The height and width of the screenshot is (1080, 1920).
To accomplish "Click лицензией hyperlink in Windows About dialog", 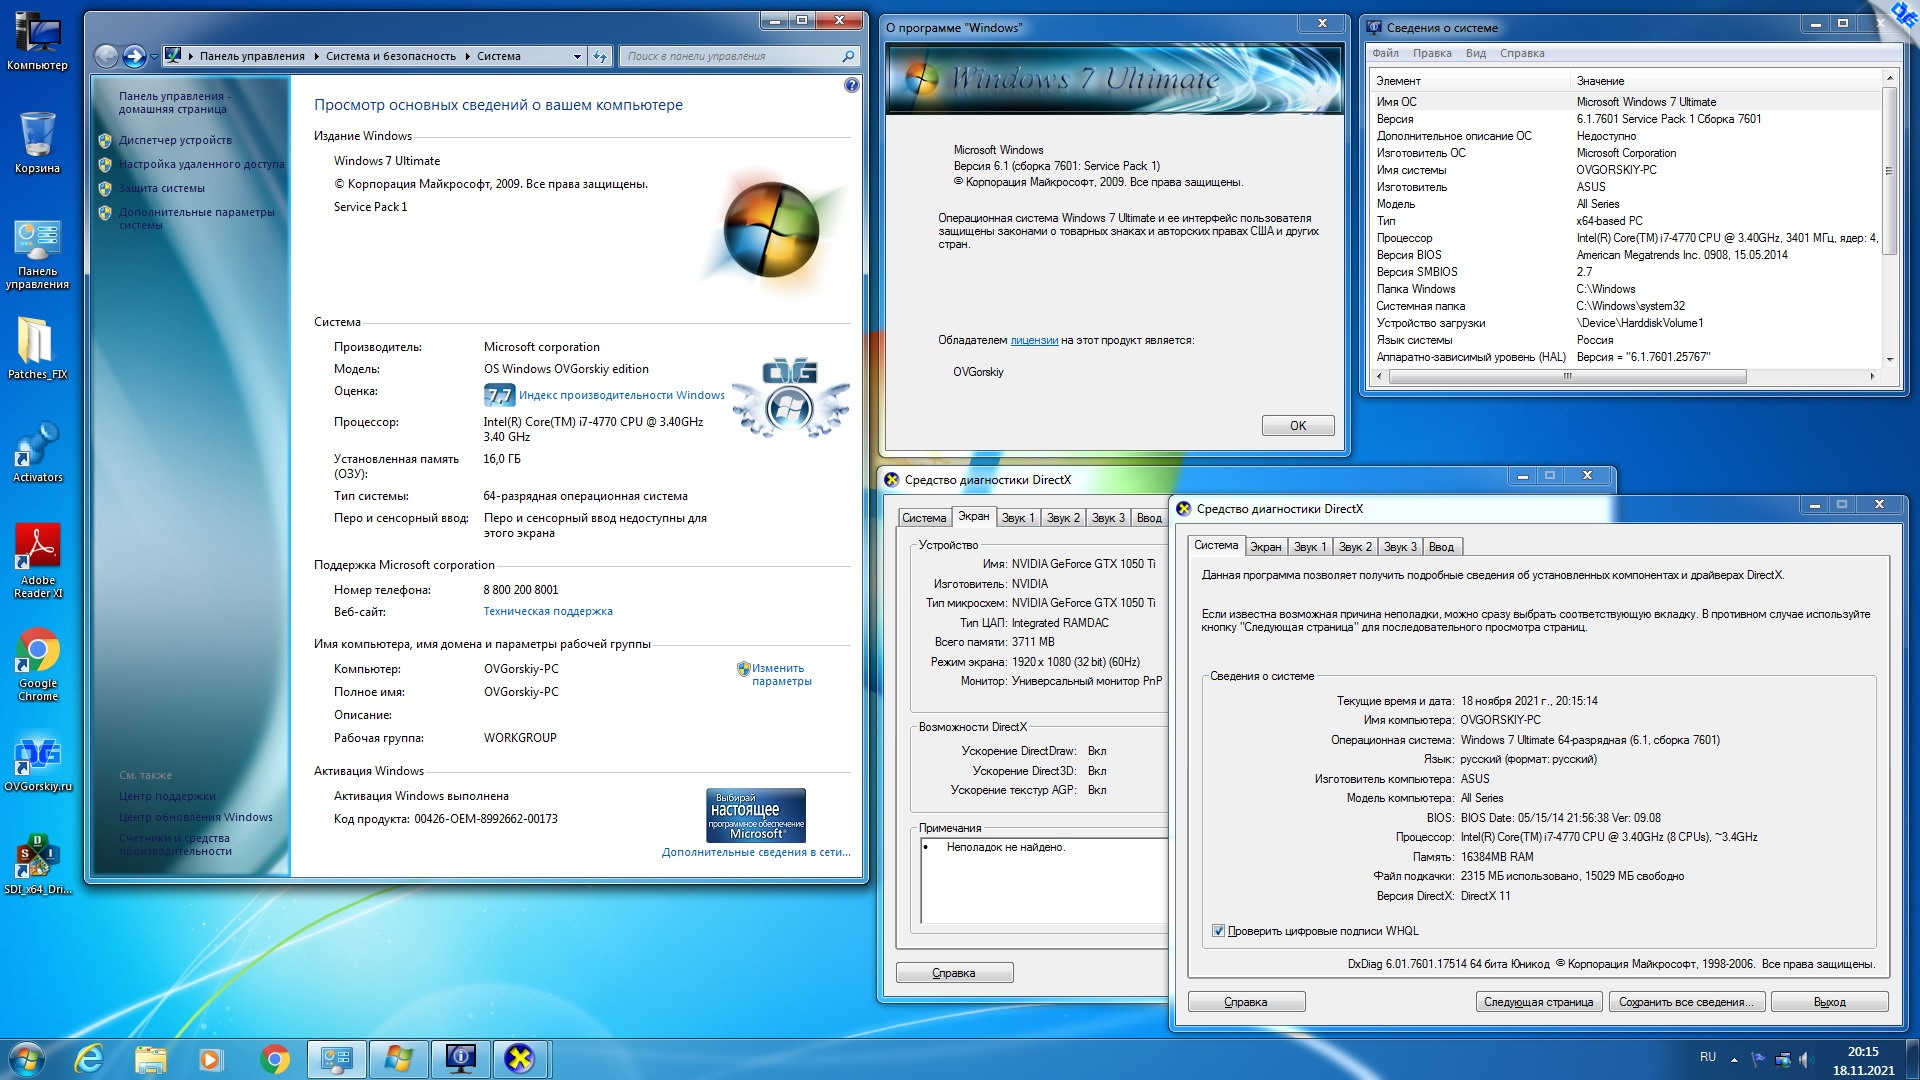I will pyautogui.click(x=1031, y=339).
